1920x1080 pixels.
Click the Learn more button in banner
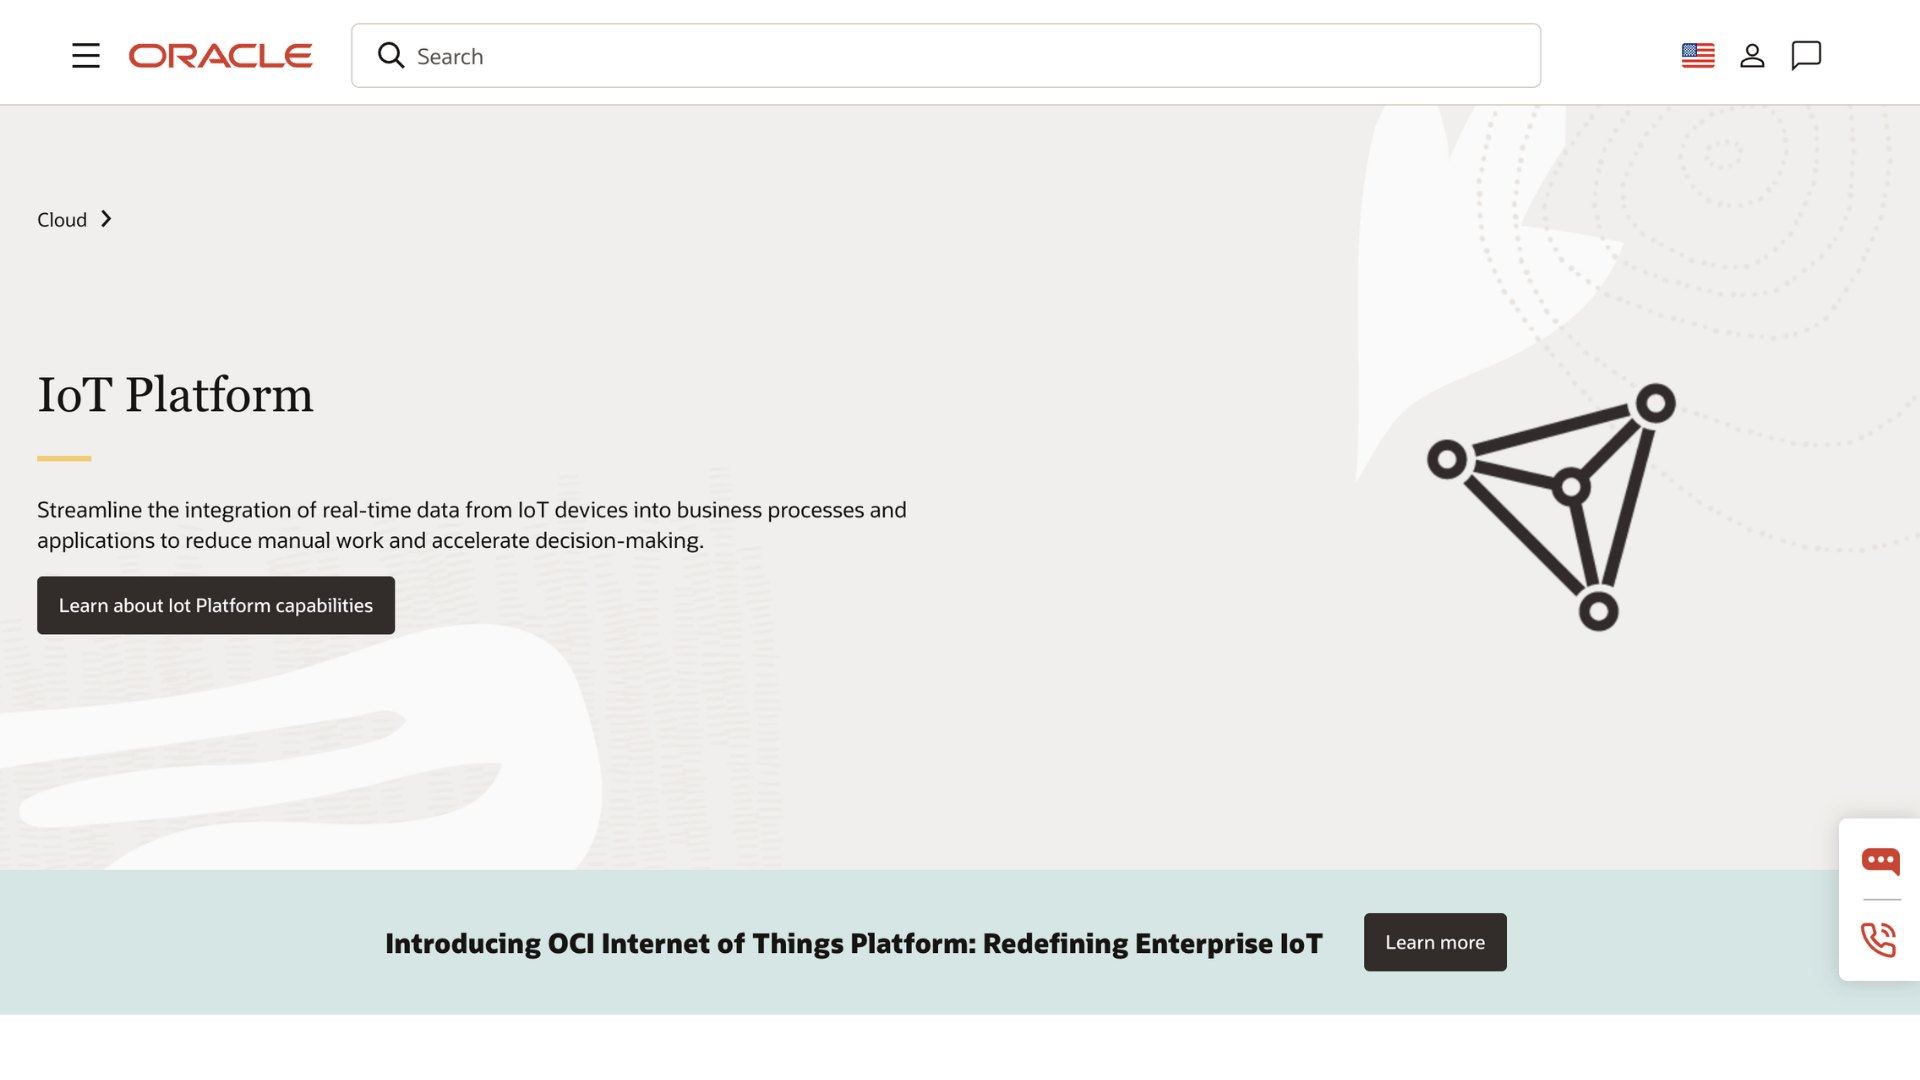click(1435, 942)
